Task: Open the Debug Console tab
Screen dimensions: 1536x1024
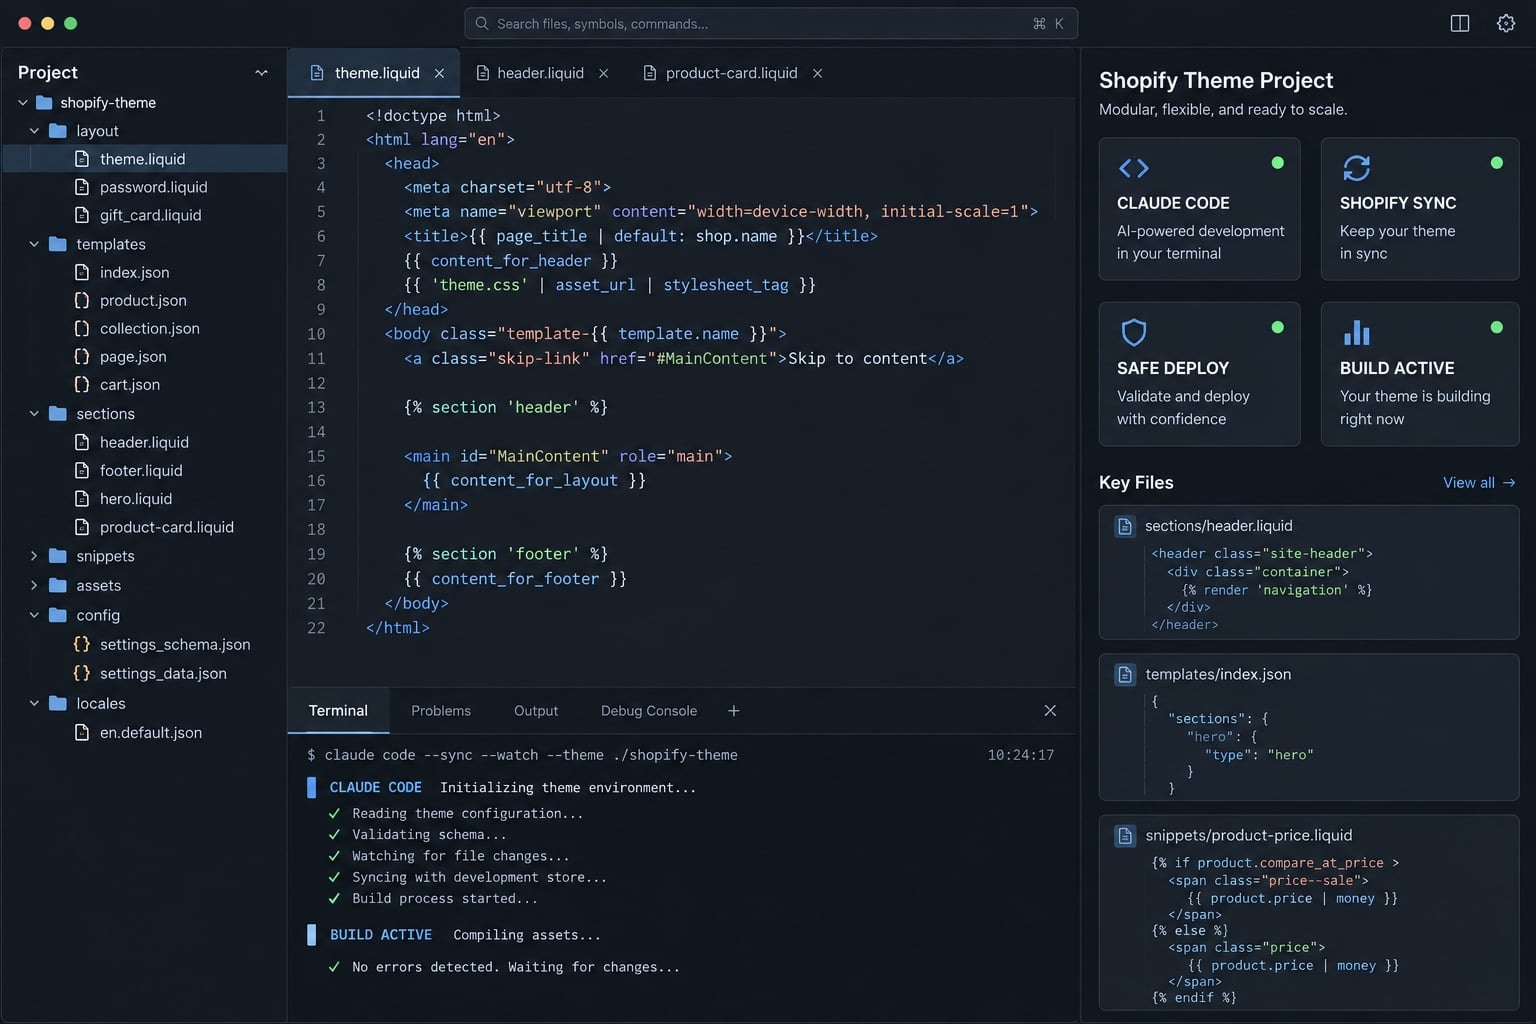Action: pyautogui.click(x=649, y=710)
